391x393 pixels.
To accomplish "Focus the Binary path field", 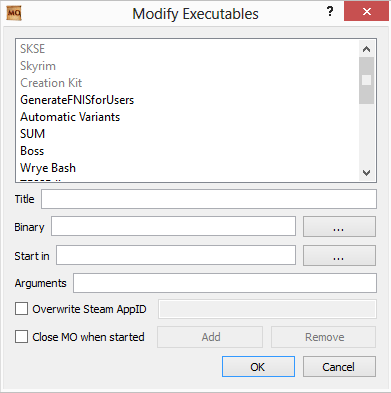I will coord(173,226).
